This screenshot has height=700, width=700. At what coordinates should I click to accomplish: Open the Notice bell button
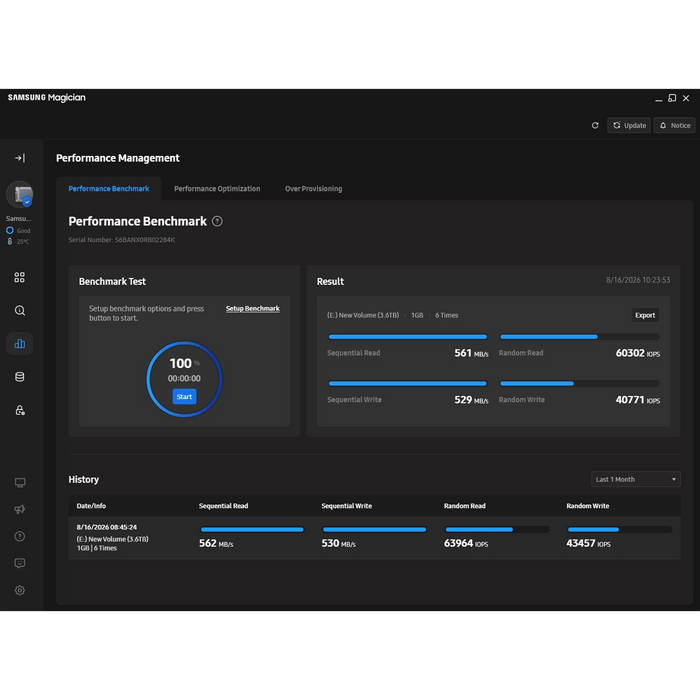point(675,125)
